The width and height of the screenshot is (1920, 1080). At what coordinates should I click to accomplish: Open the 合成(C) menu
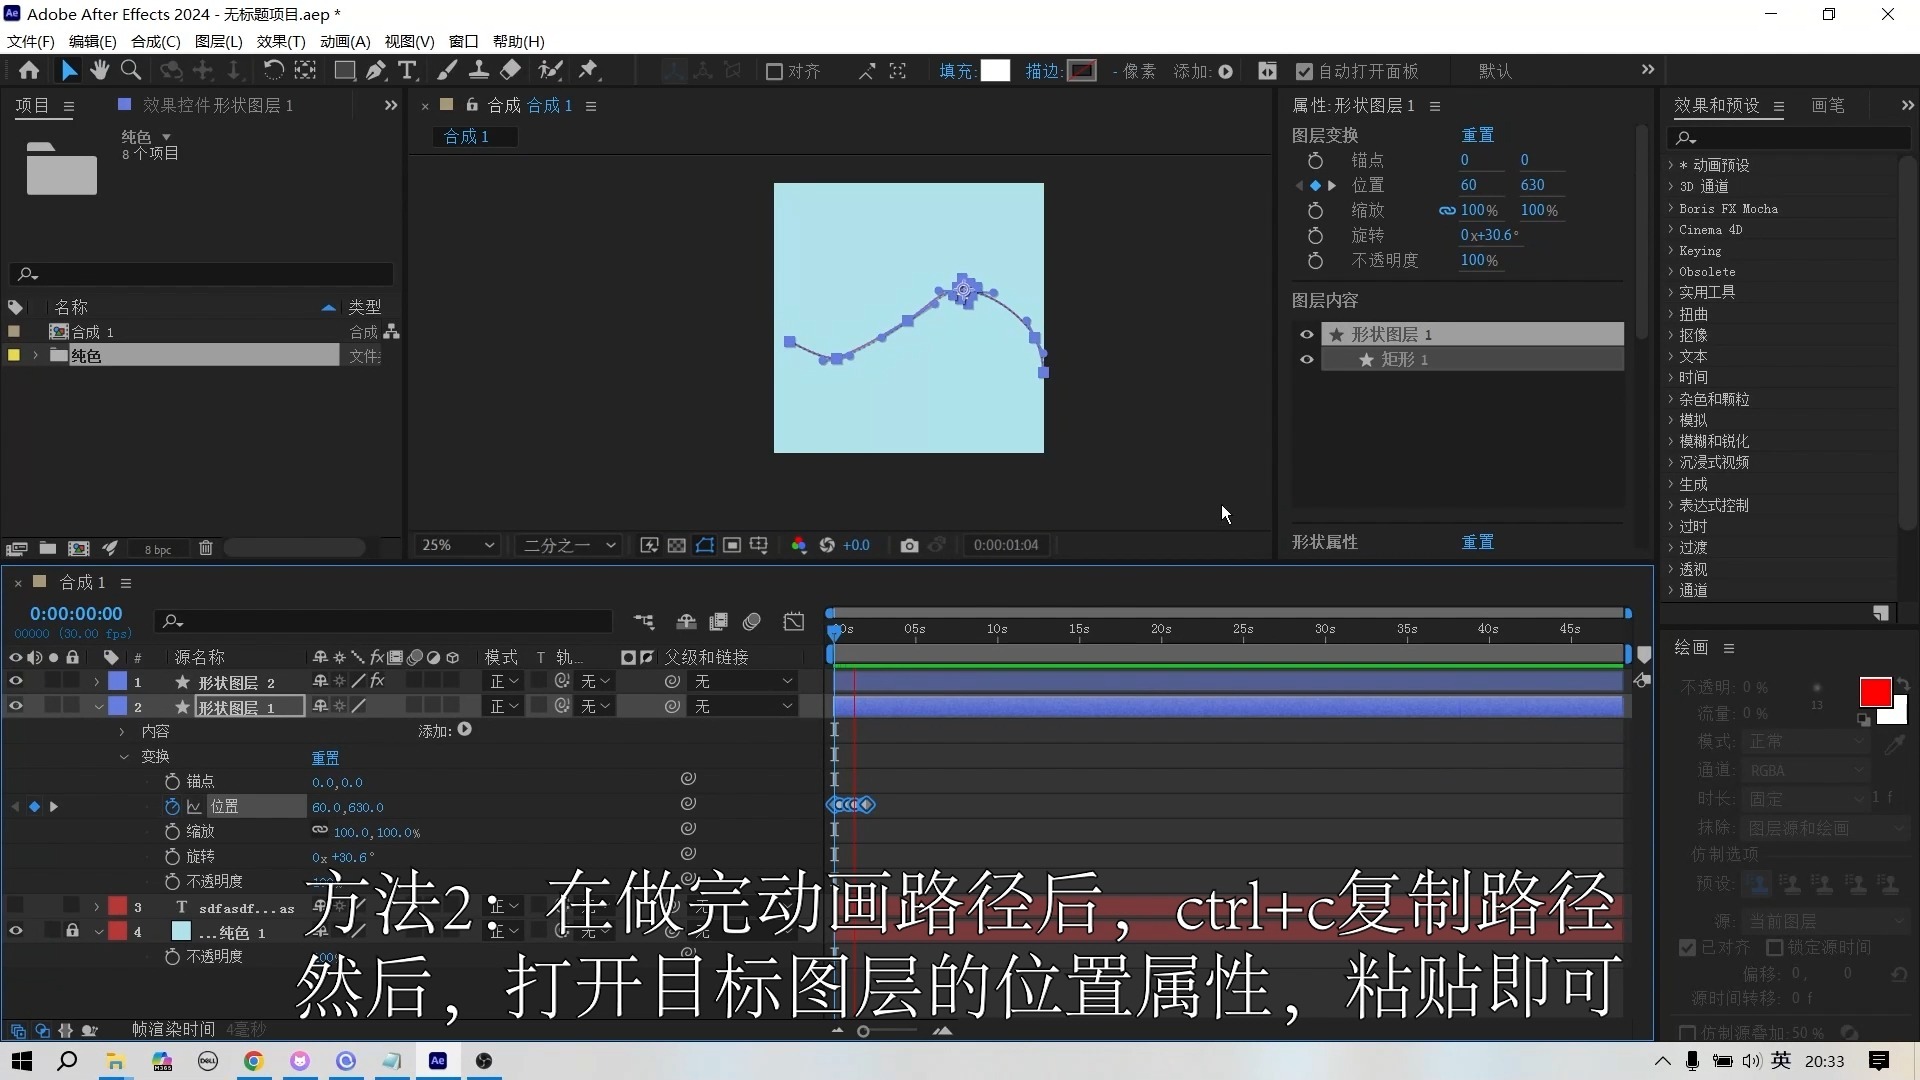(x=155, y=41)
